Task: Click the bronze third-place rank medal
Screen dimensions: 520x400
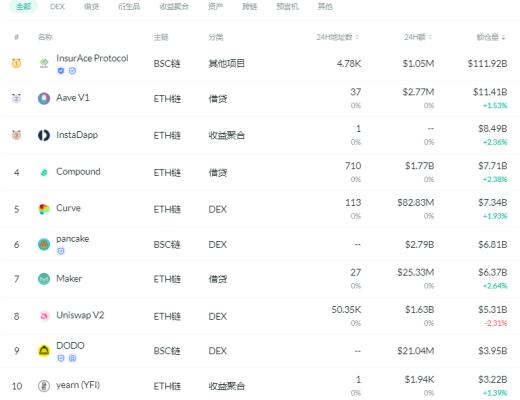Action: (x=16, y=135)
